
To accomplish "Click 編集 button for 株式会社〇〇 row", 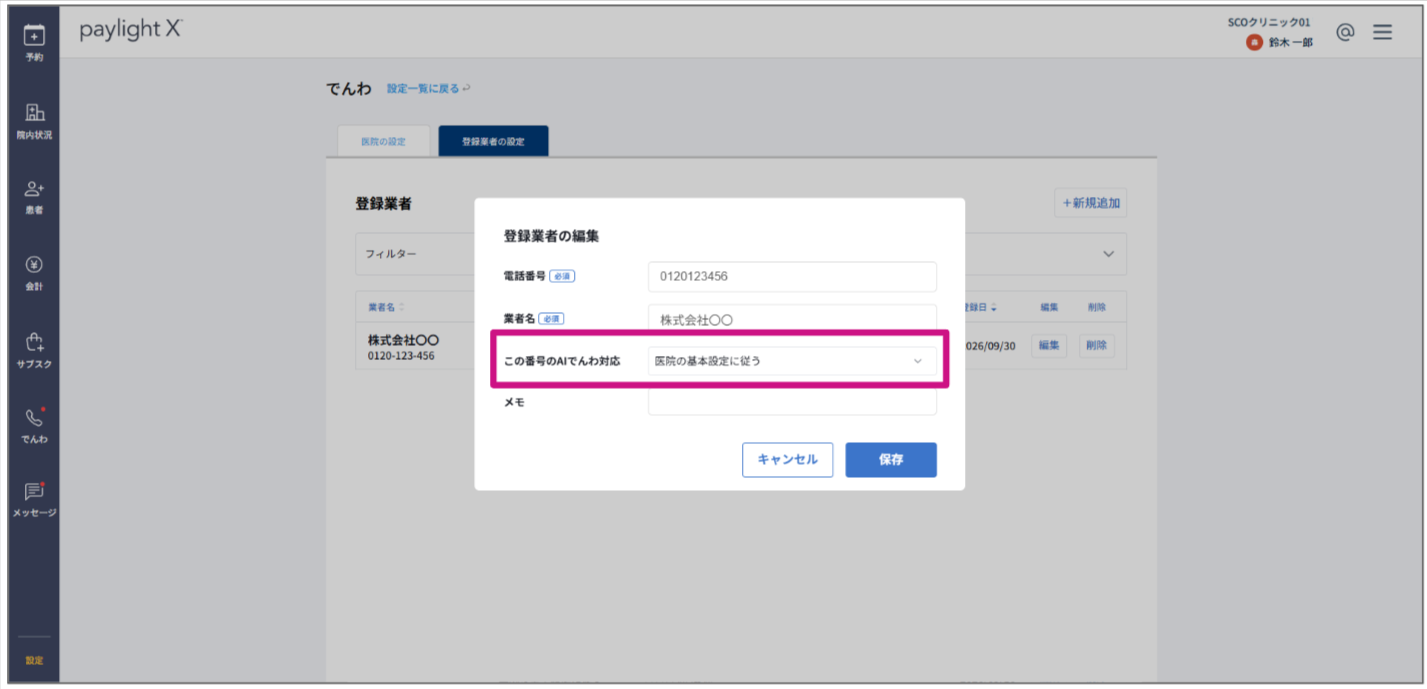I will 1049,345.
